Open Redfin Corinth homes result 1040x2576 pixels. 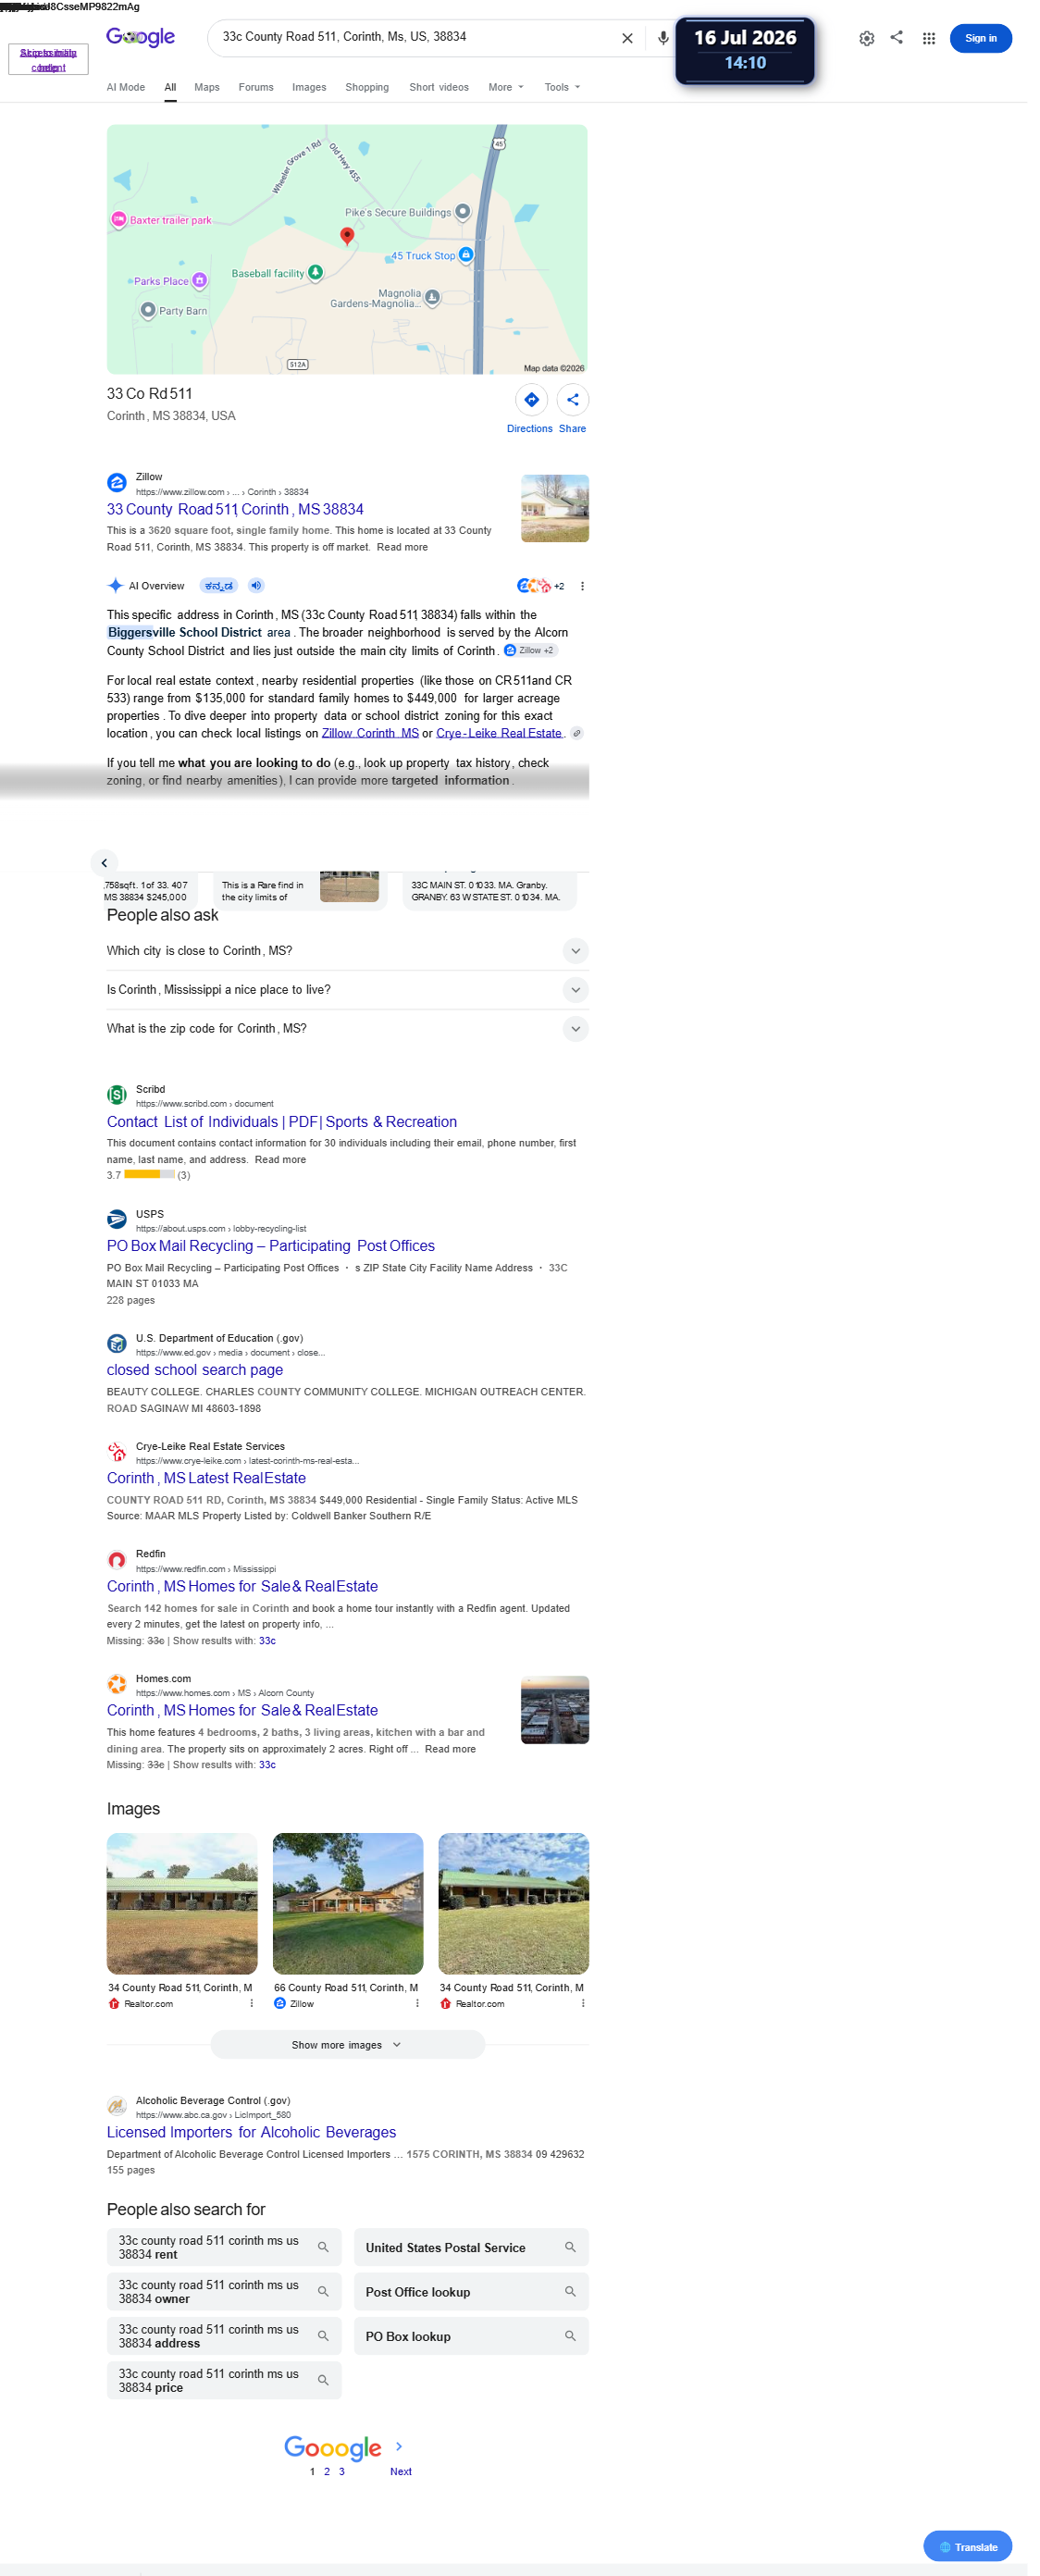pos(242,1586)
